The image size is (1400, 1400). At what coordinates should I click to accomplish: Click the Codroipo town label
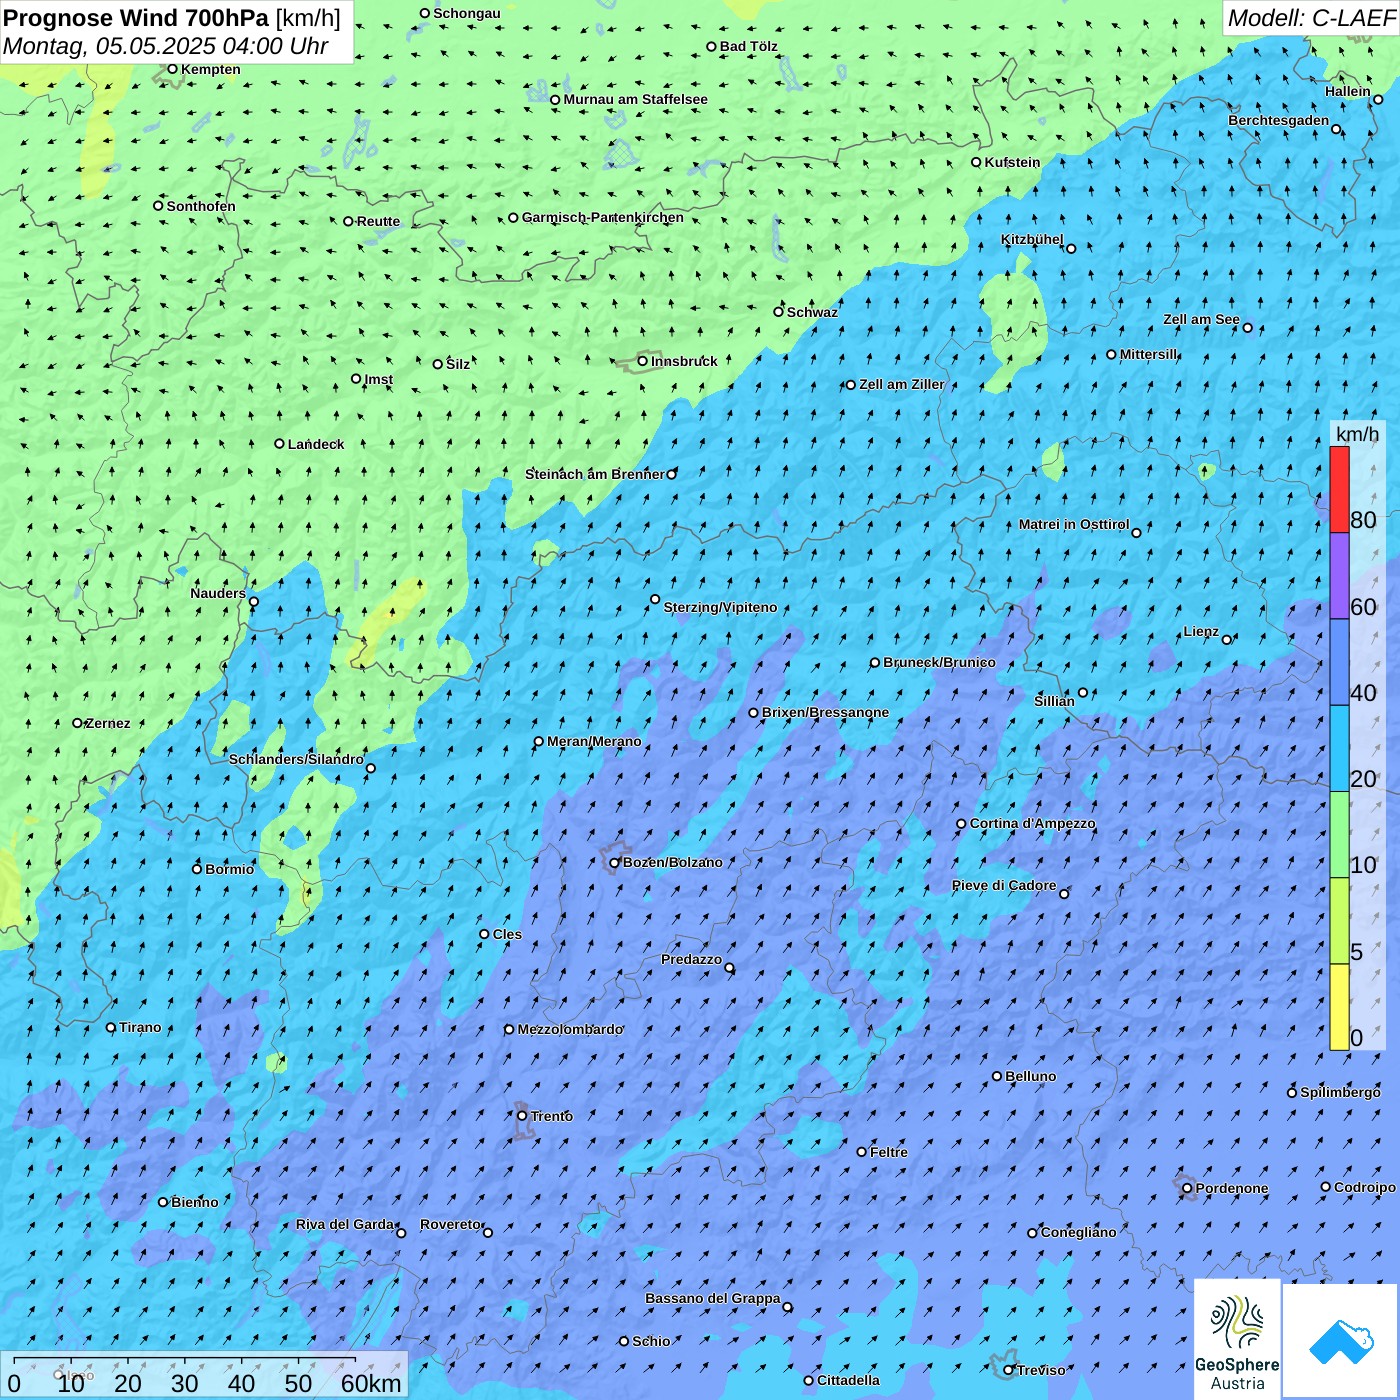pos(1364,1187)
